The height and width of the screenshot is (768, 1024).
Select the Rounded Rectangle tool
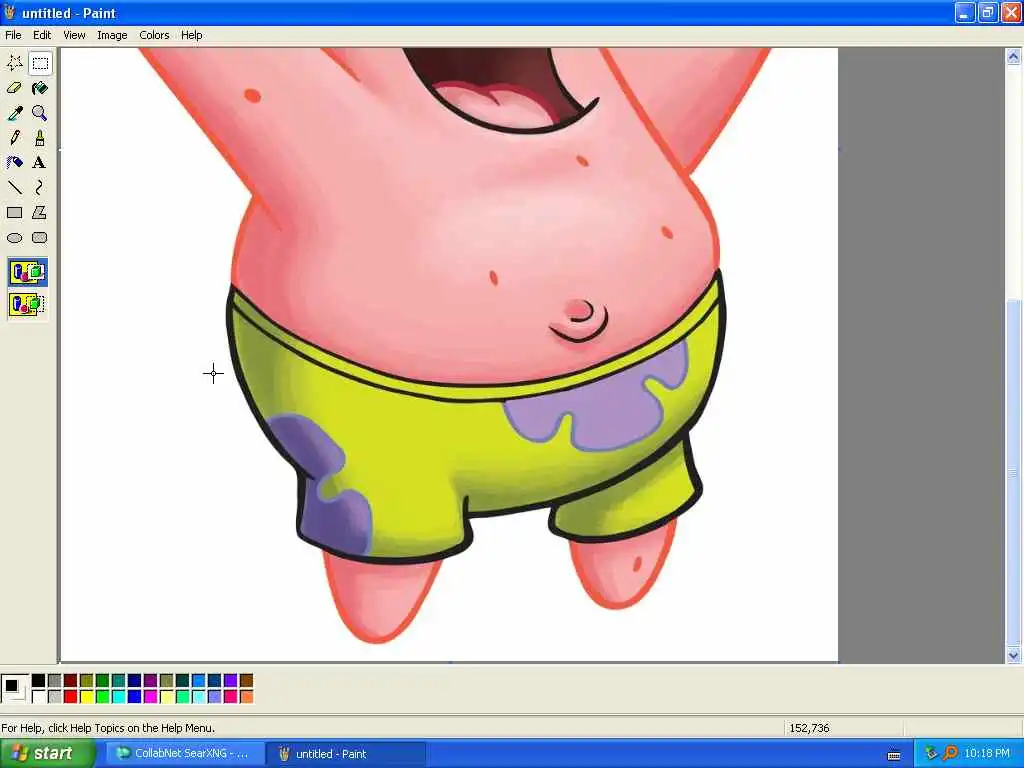pyautogui.click(x=40, y=238)
